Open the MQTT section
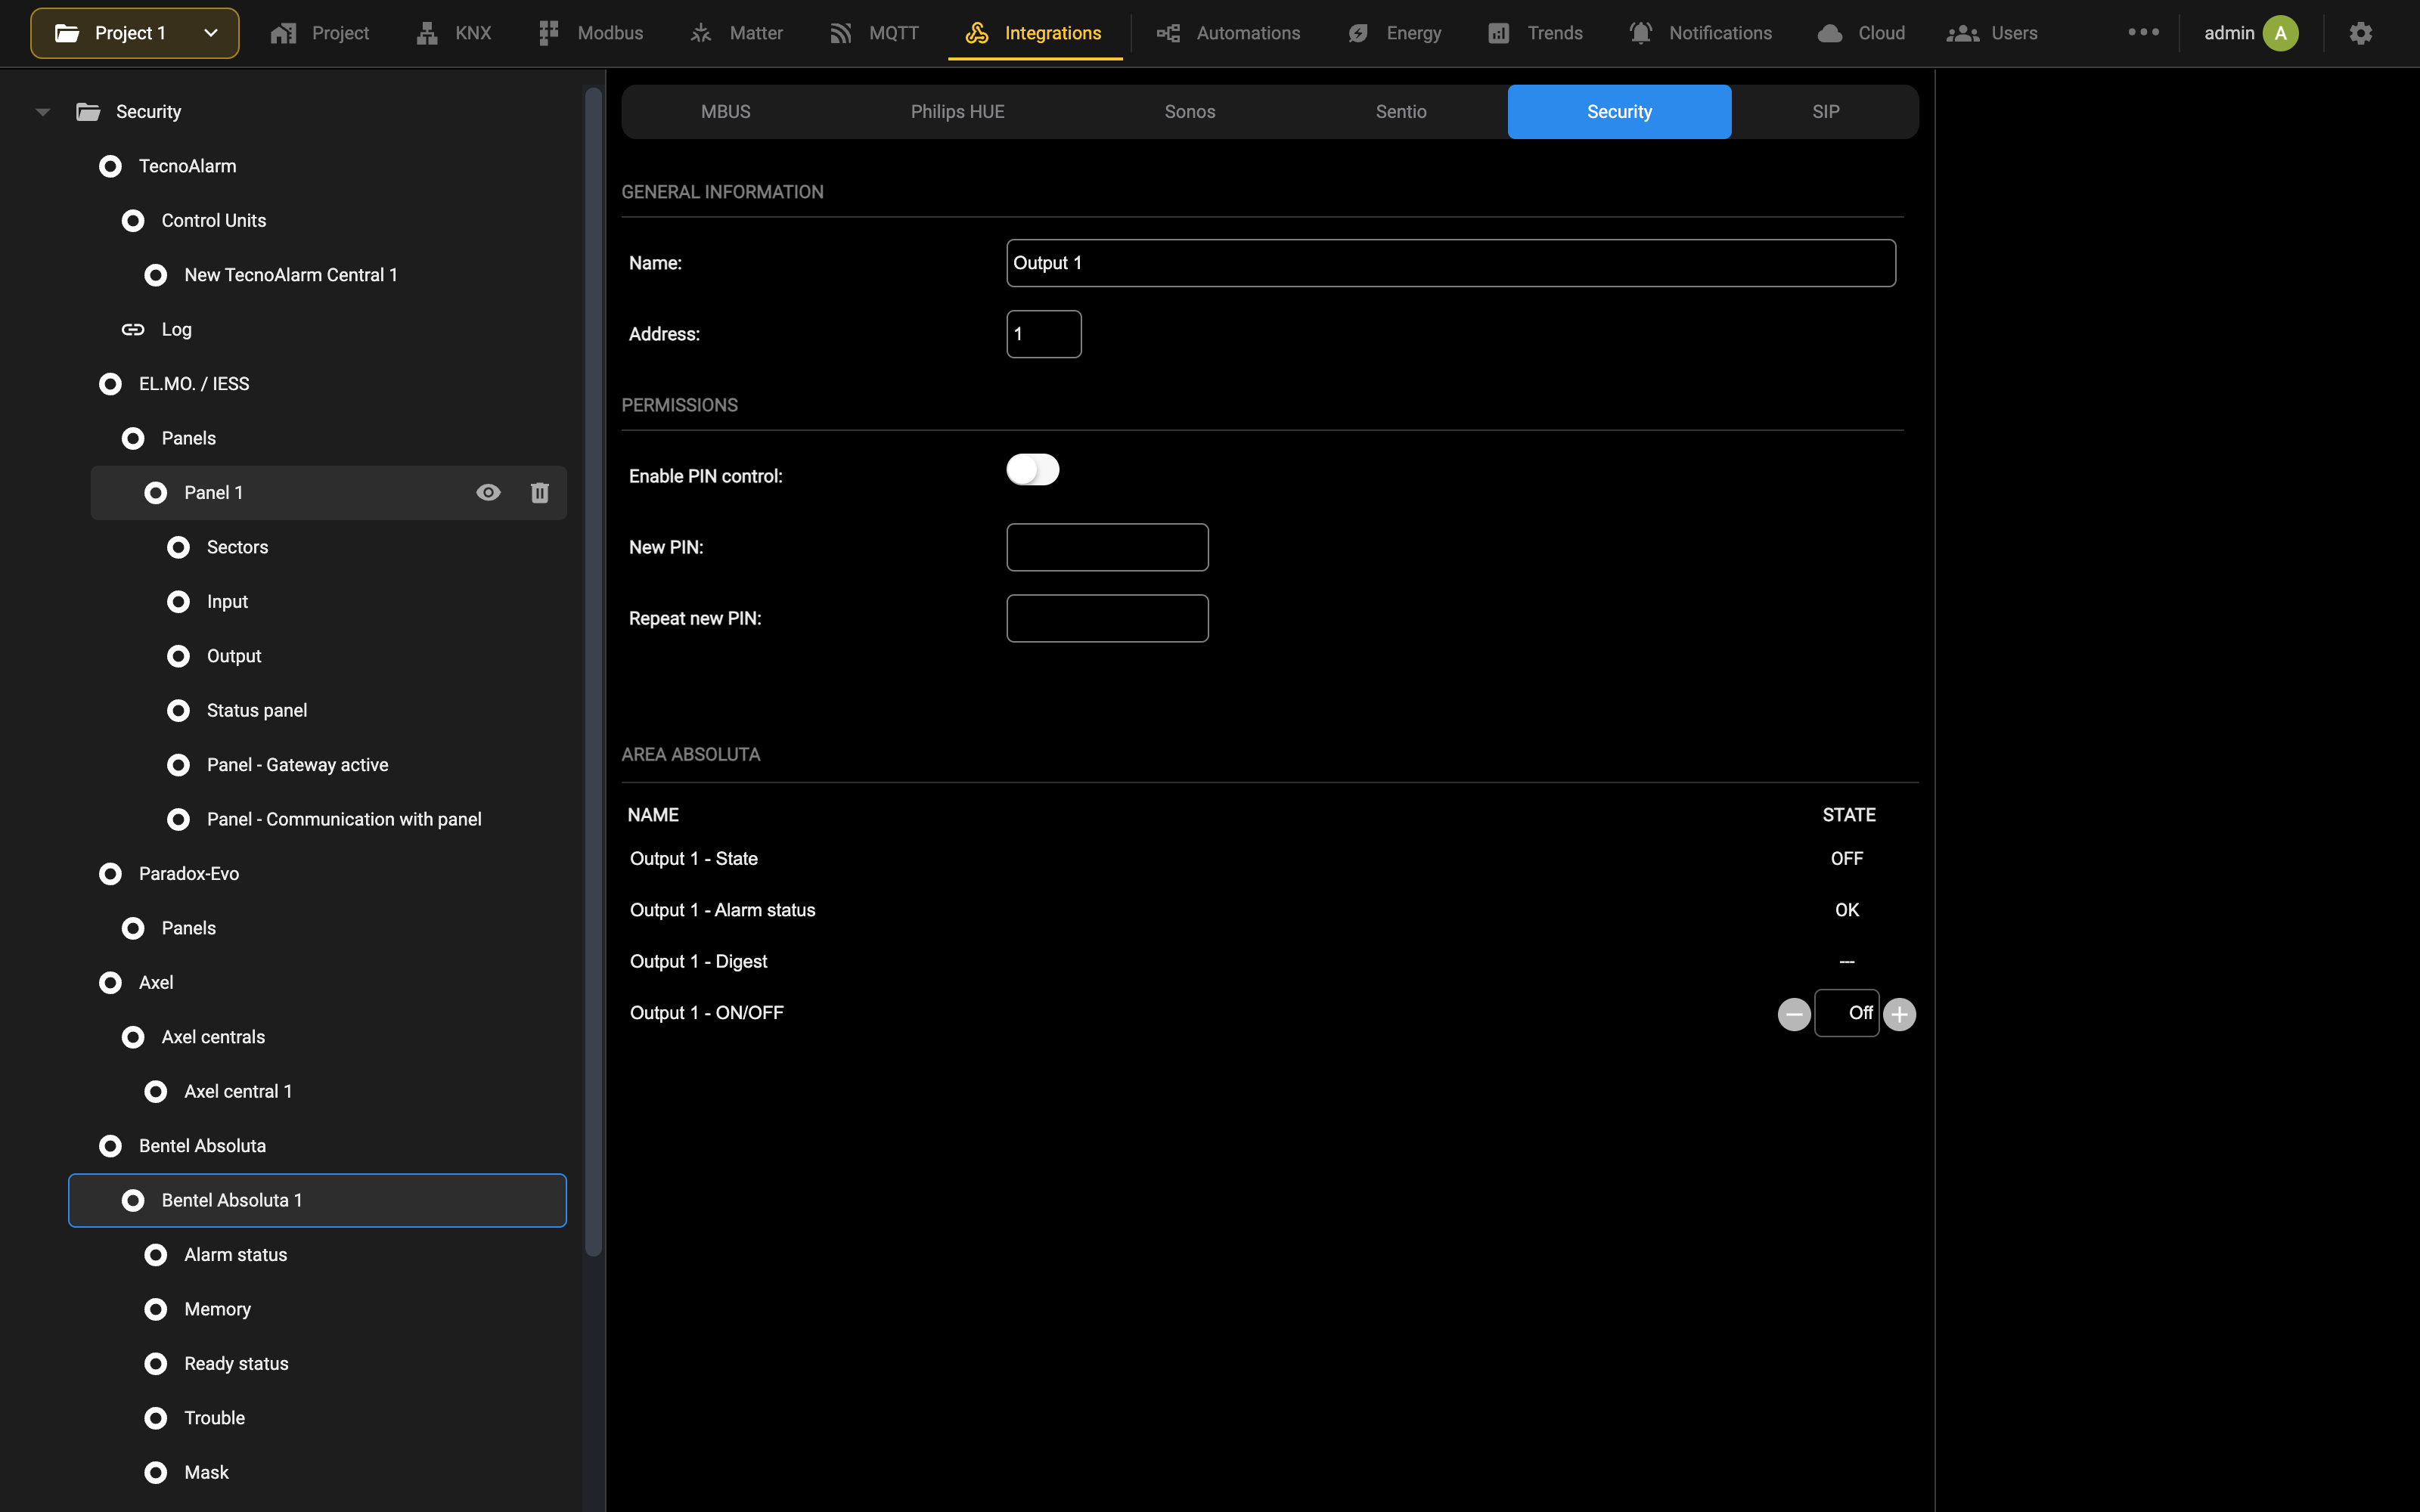The image size is (2420, 1512). pyautogui.click(x=874, y=33)
